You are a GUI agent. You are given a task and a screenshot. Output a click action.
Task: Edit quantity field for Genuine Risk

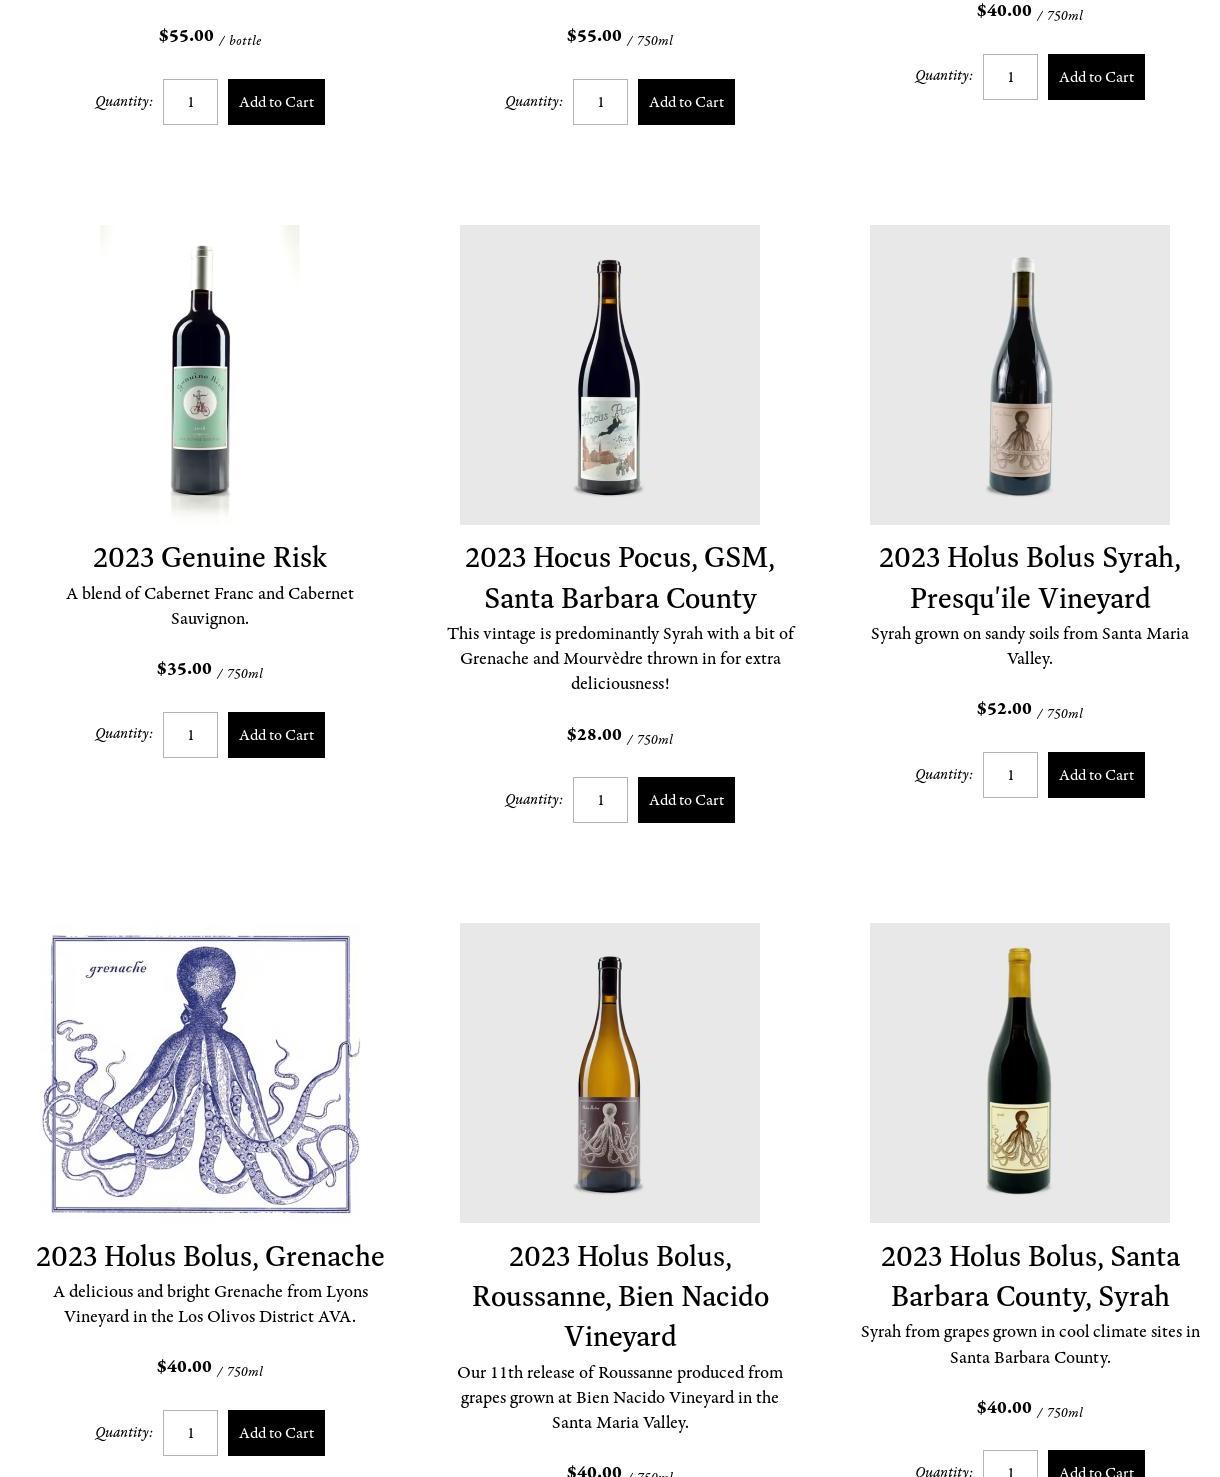pyautogui.click(x=190, y=735)
